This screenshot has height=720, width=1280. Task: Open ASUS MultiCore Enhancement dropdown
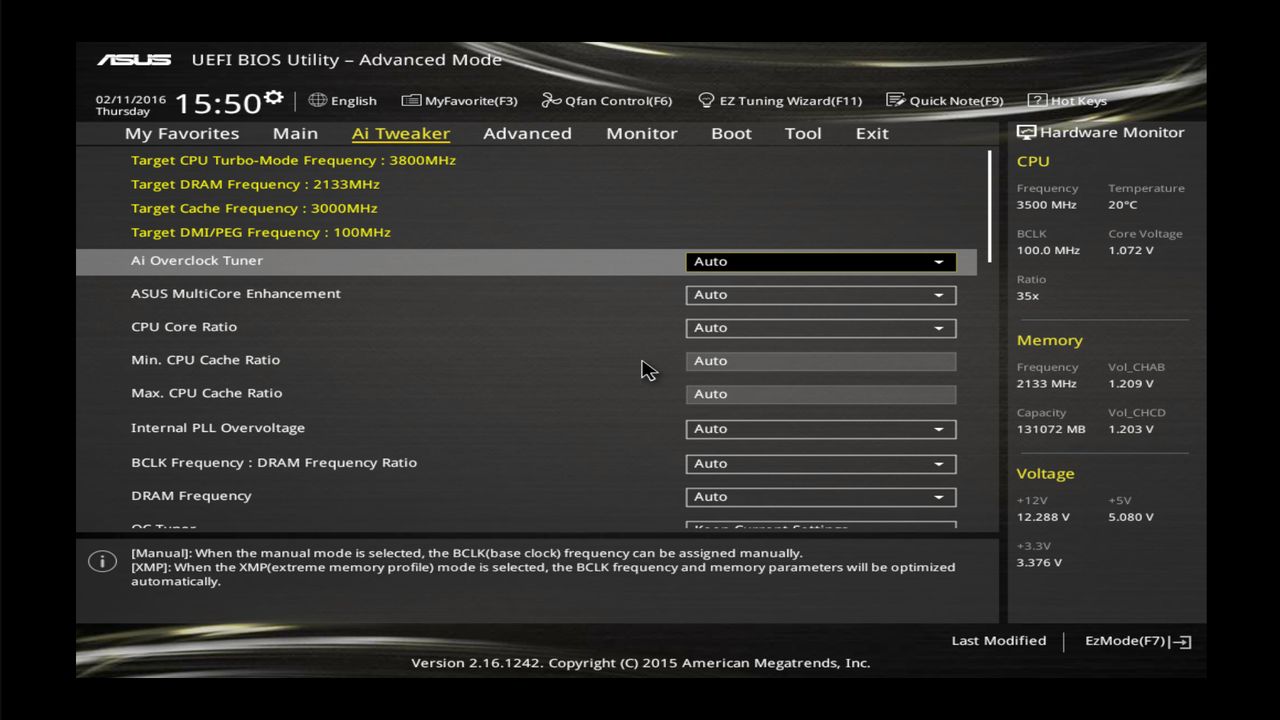tap(821, 295)
